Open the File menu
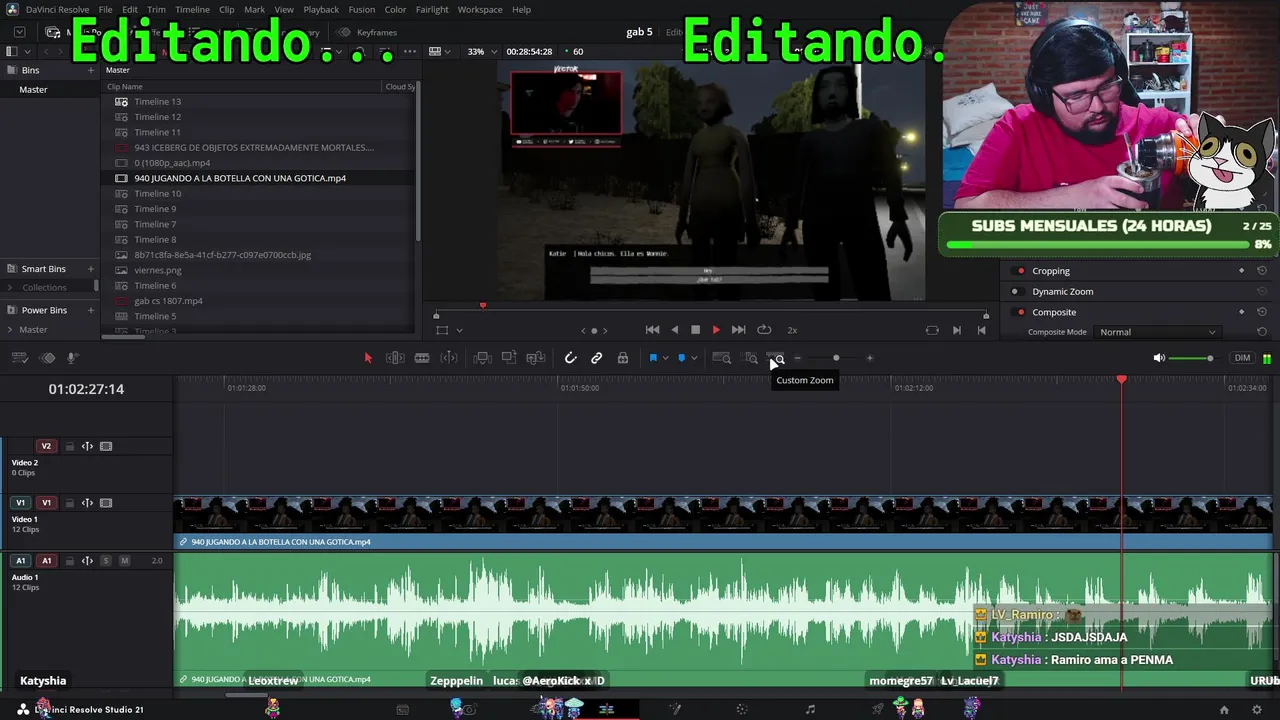The image size is (1280, 720). [105, 10]
